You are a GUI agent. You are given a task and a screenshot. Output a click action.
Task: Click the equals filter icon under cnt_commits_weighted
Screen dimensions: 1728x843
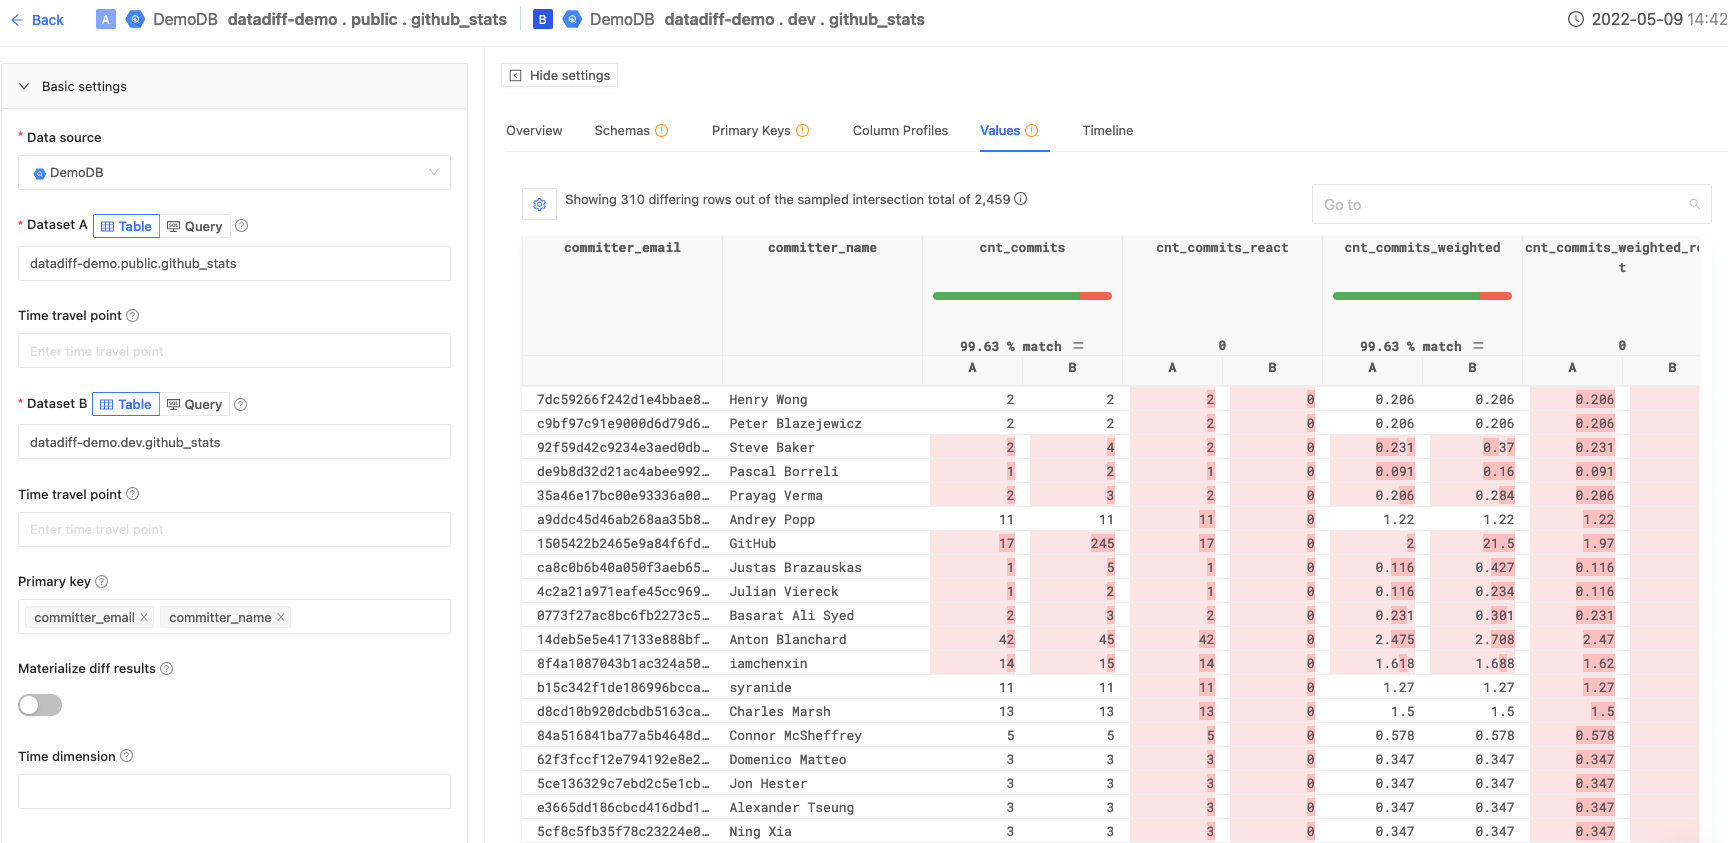tap(1478, 346)
